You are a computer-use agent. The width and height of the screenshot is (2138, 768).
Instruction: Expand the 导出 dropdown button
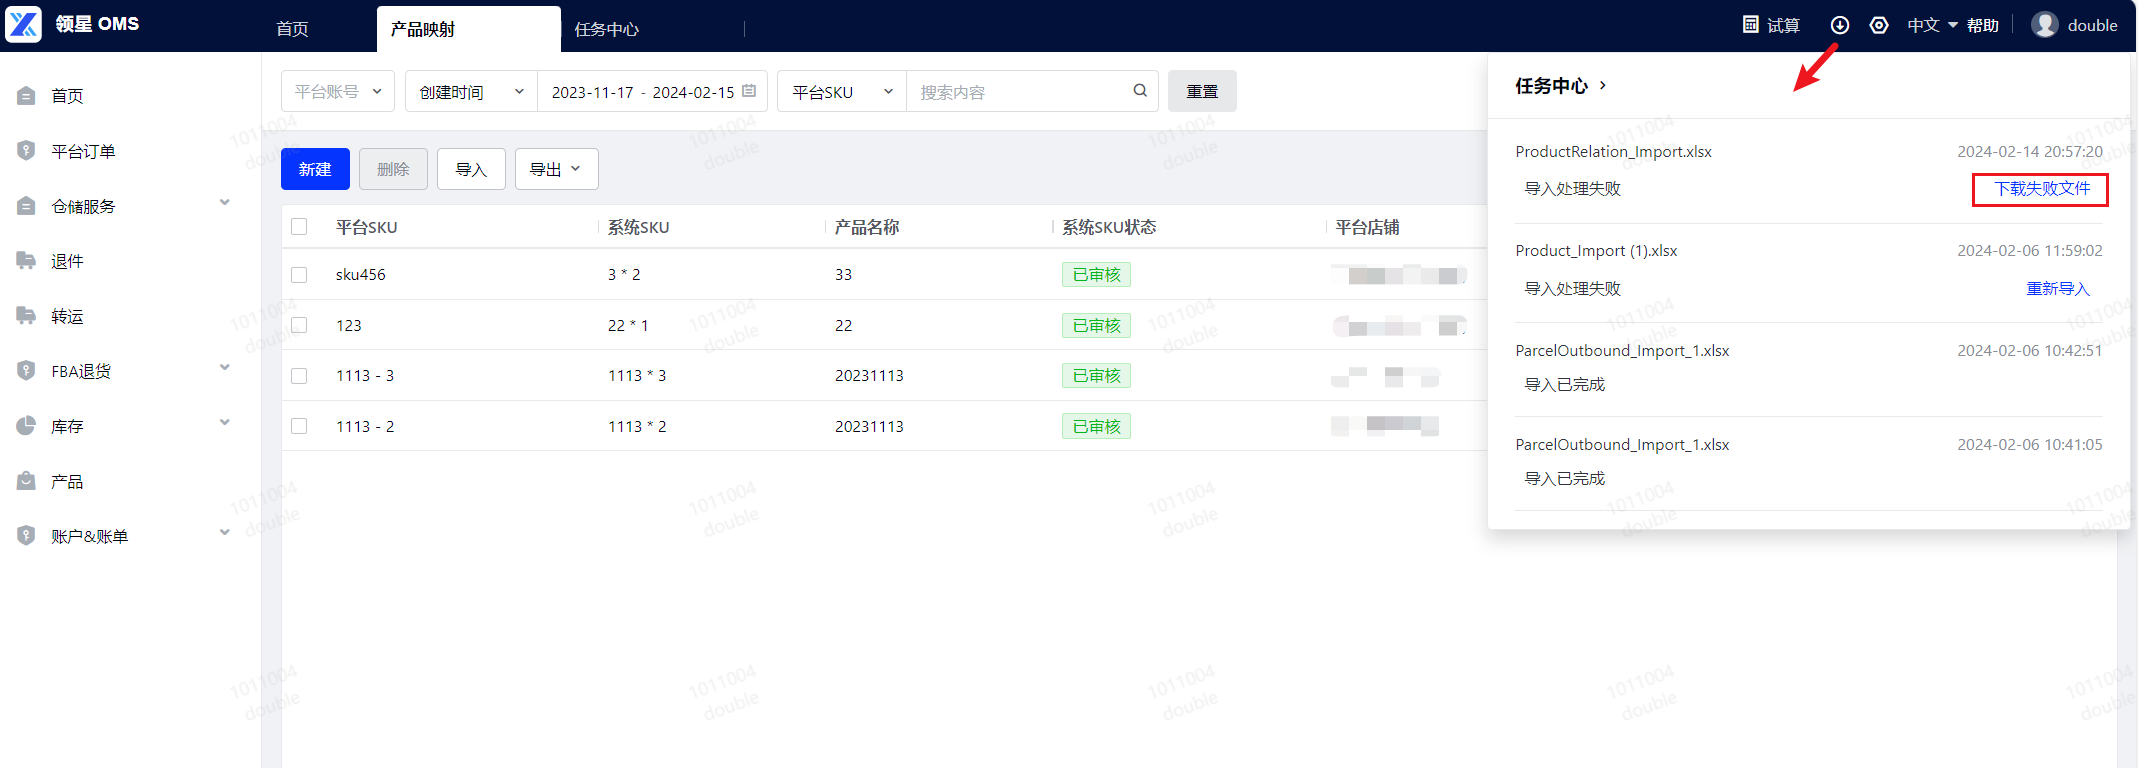pyautogui.click(x=556, y=169)
